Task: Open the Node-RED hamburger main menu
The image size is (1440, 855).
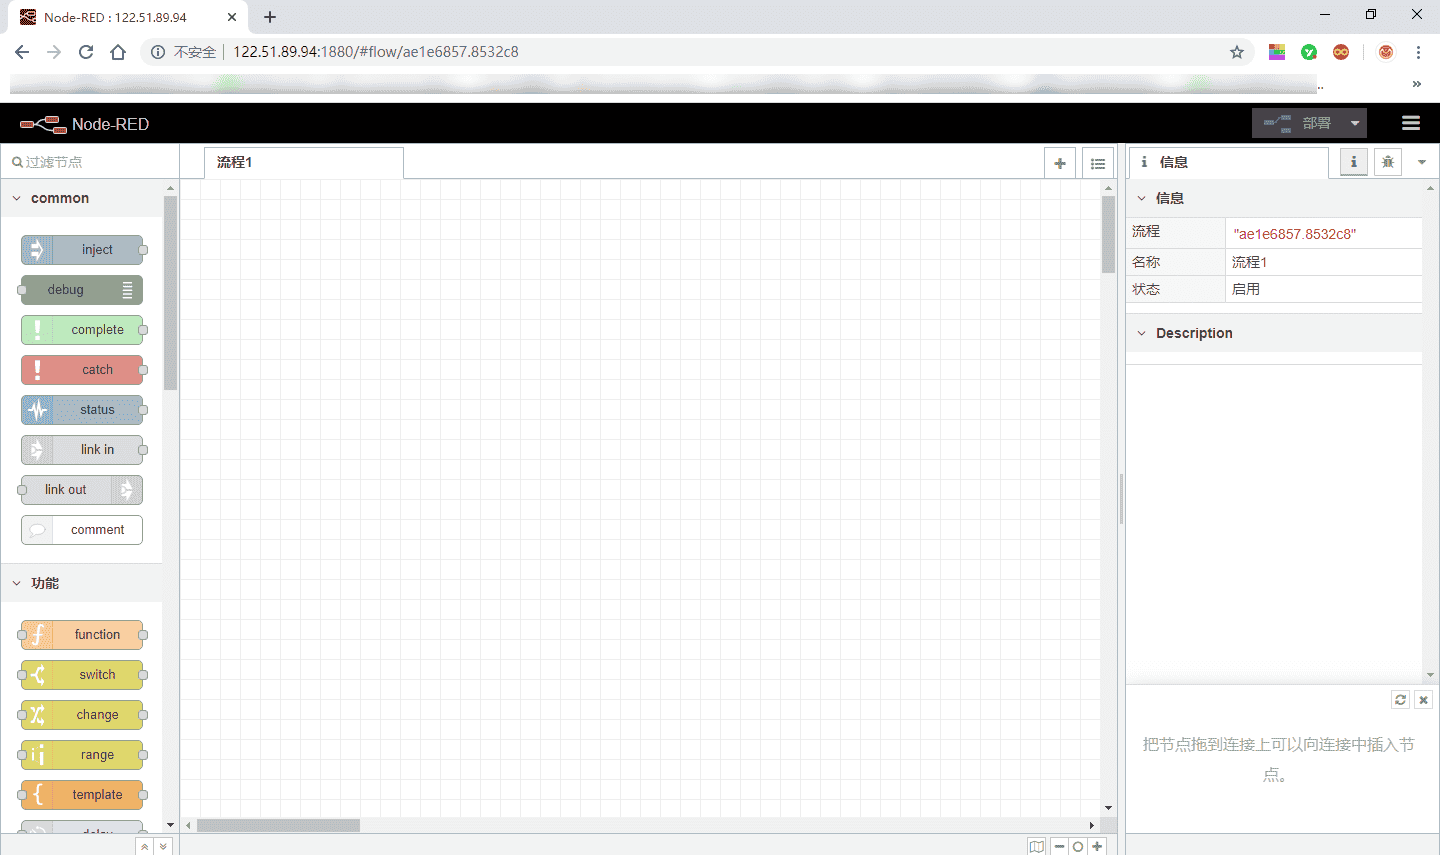Action: pos(1411,123)
